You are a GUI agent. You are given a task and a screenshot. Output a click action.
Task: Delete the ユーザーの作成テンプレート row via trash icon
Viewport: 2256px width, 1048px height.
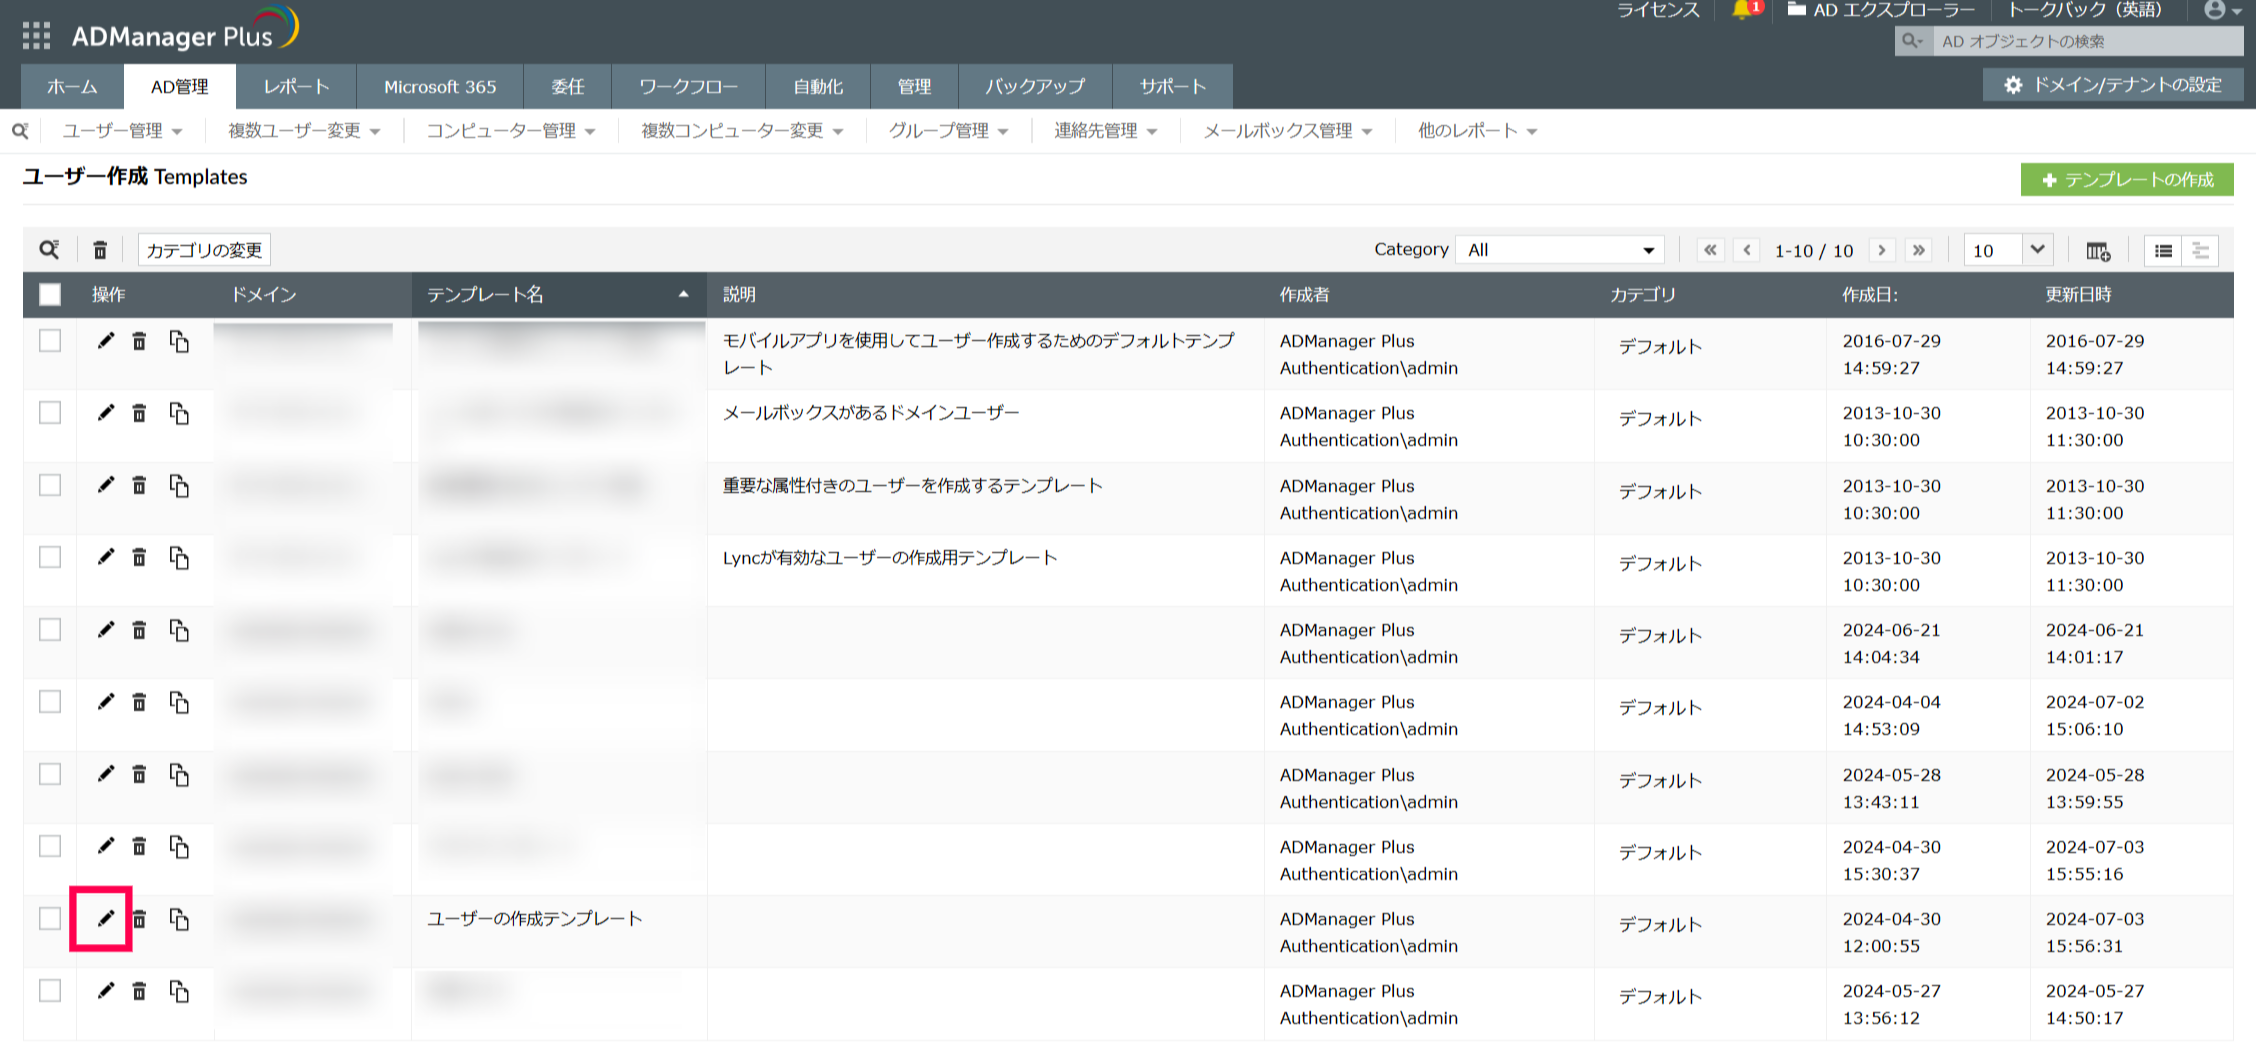pyautogui.click(x=140, y=919)
